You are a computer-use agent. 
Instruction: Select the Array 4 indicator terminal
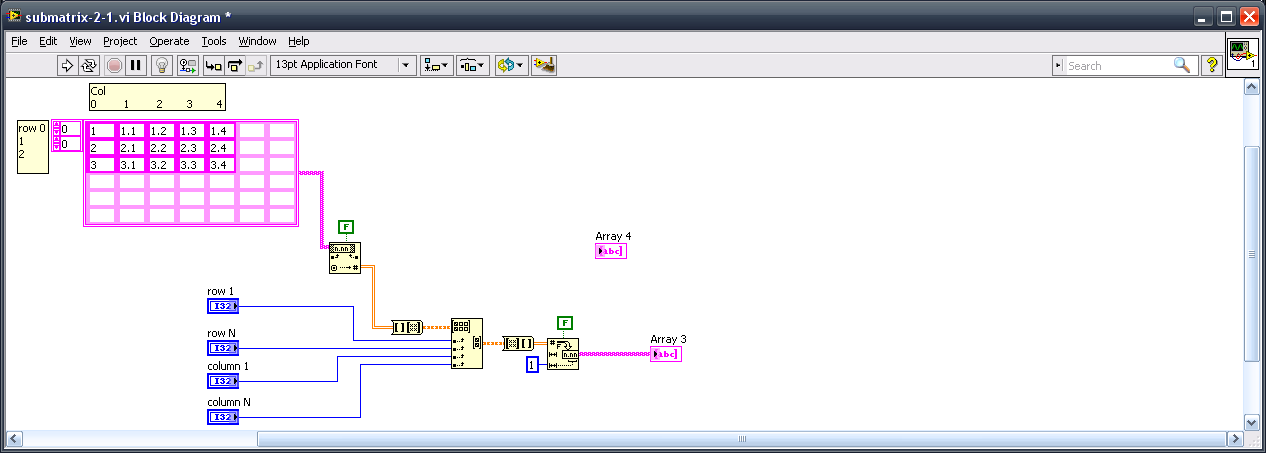pos(611,251)
